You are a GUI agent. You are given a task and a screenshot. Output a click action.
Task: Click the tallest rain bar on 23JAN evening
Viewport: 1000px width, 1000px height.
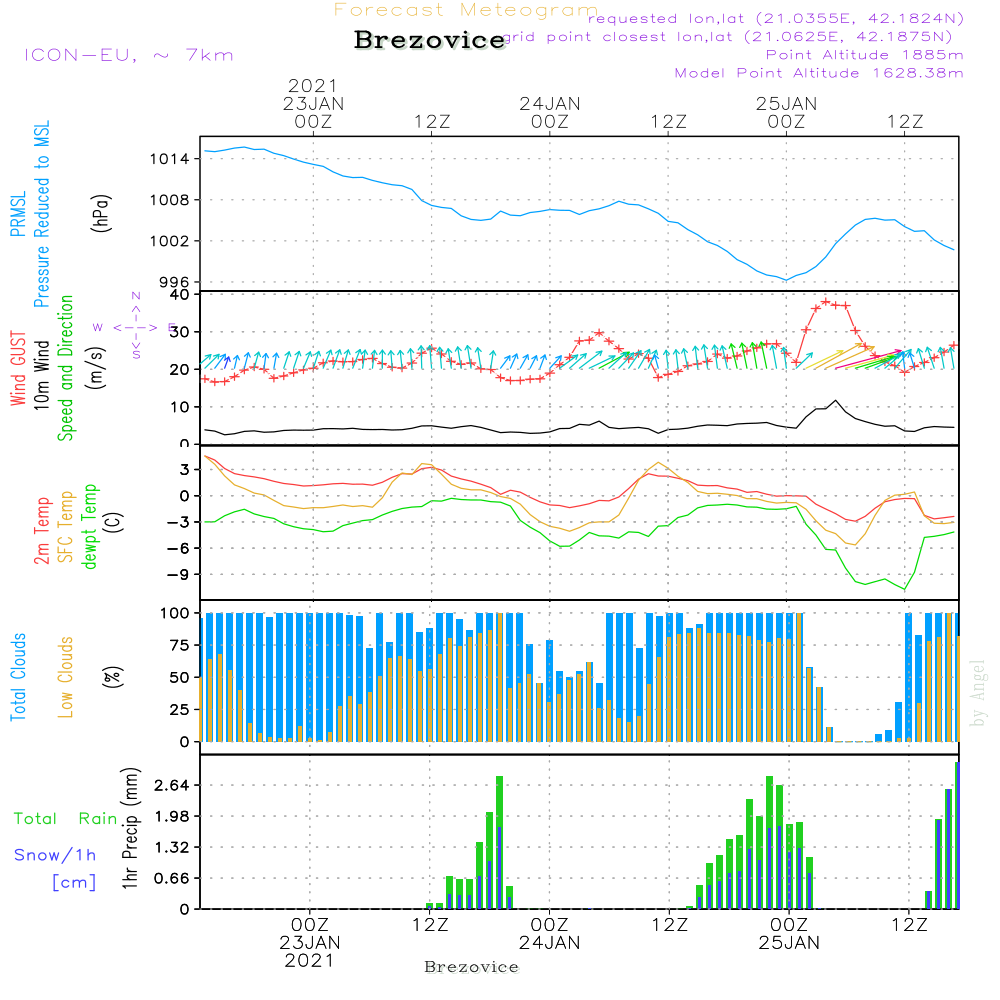coord(499,842)
